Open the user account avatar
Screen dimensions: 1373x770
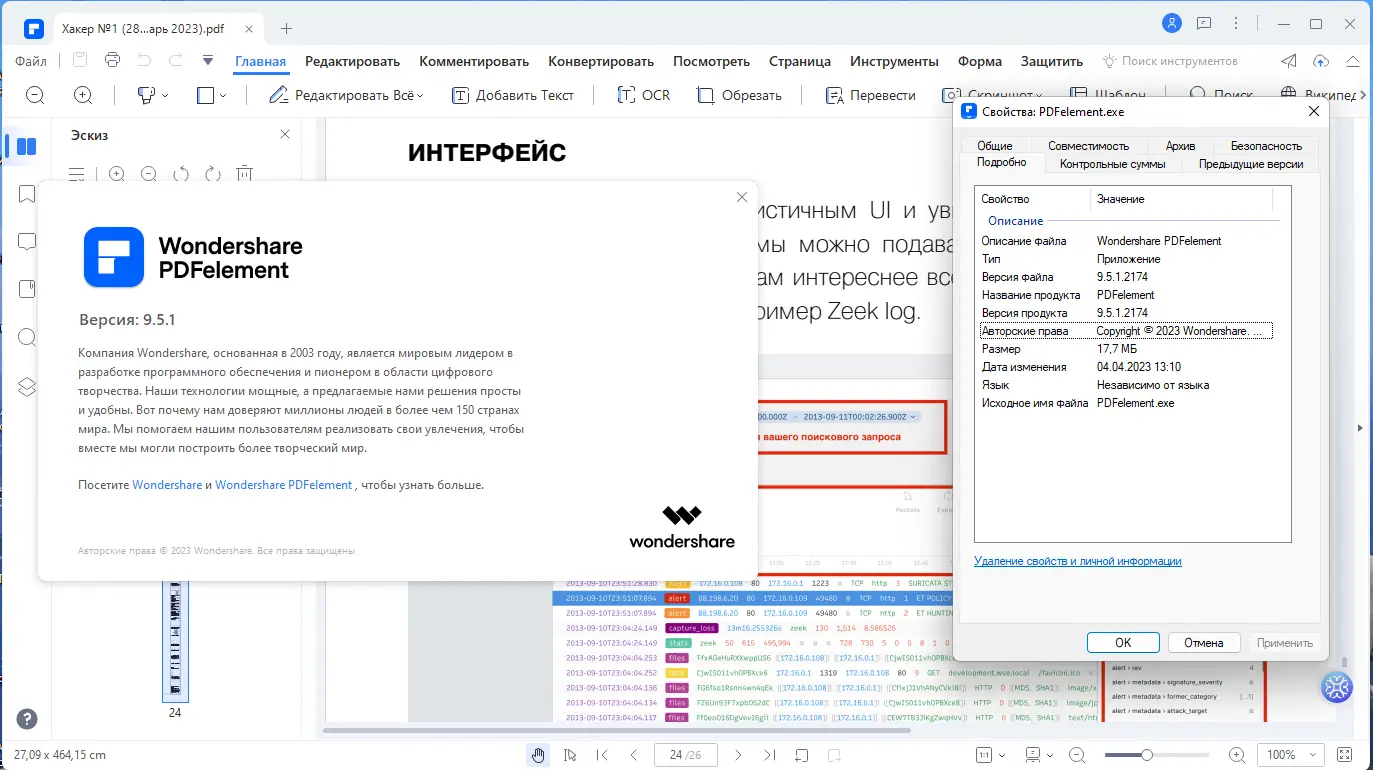pyautogui.click(x=1172, y=23)
